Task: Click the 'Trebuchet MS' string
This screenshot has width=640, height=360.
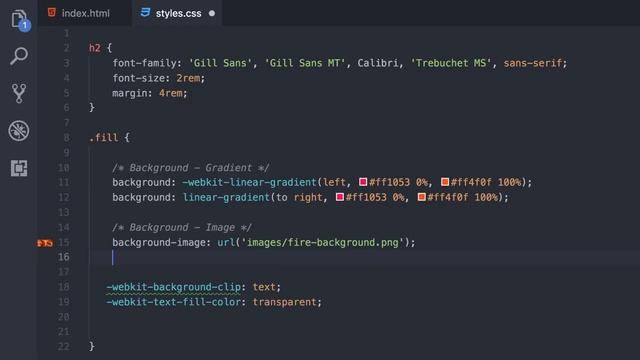Action: [x=451, y=63]
